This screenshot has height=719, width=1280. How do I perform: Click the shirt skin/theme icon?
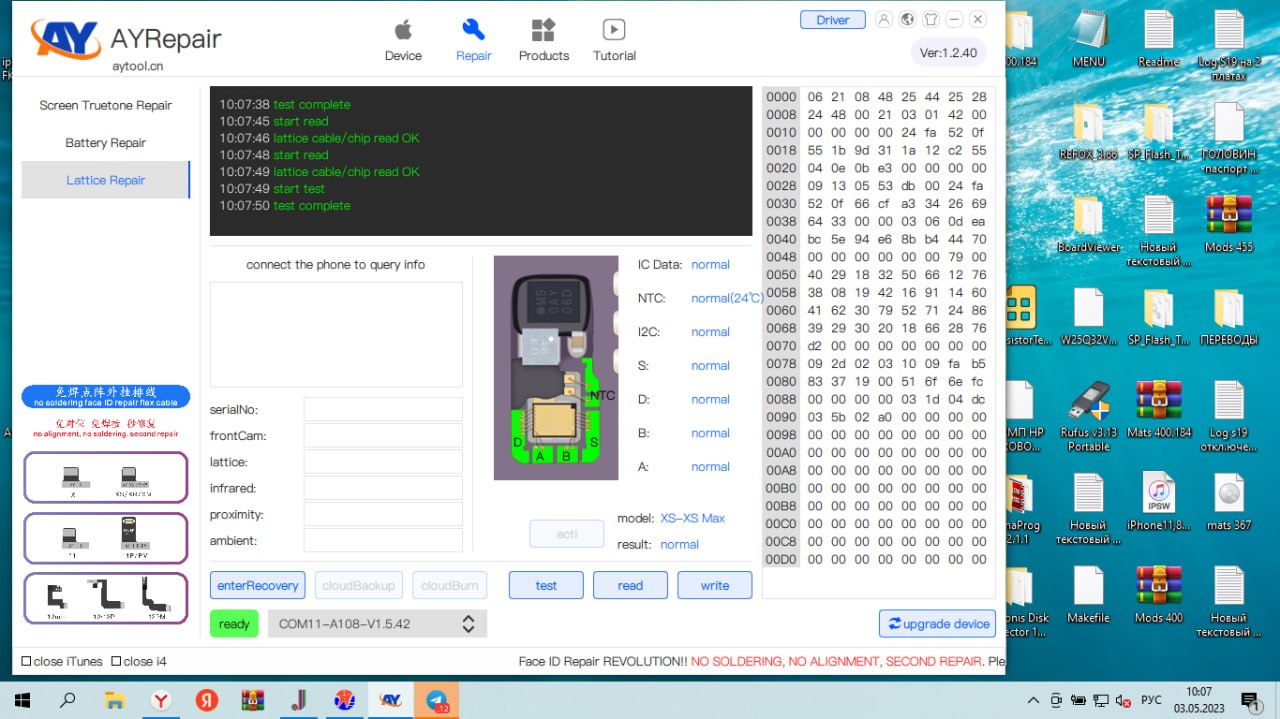pos(931,19)
